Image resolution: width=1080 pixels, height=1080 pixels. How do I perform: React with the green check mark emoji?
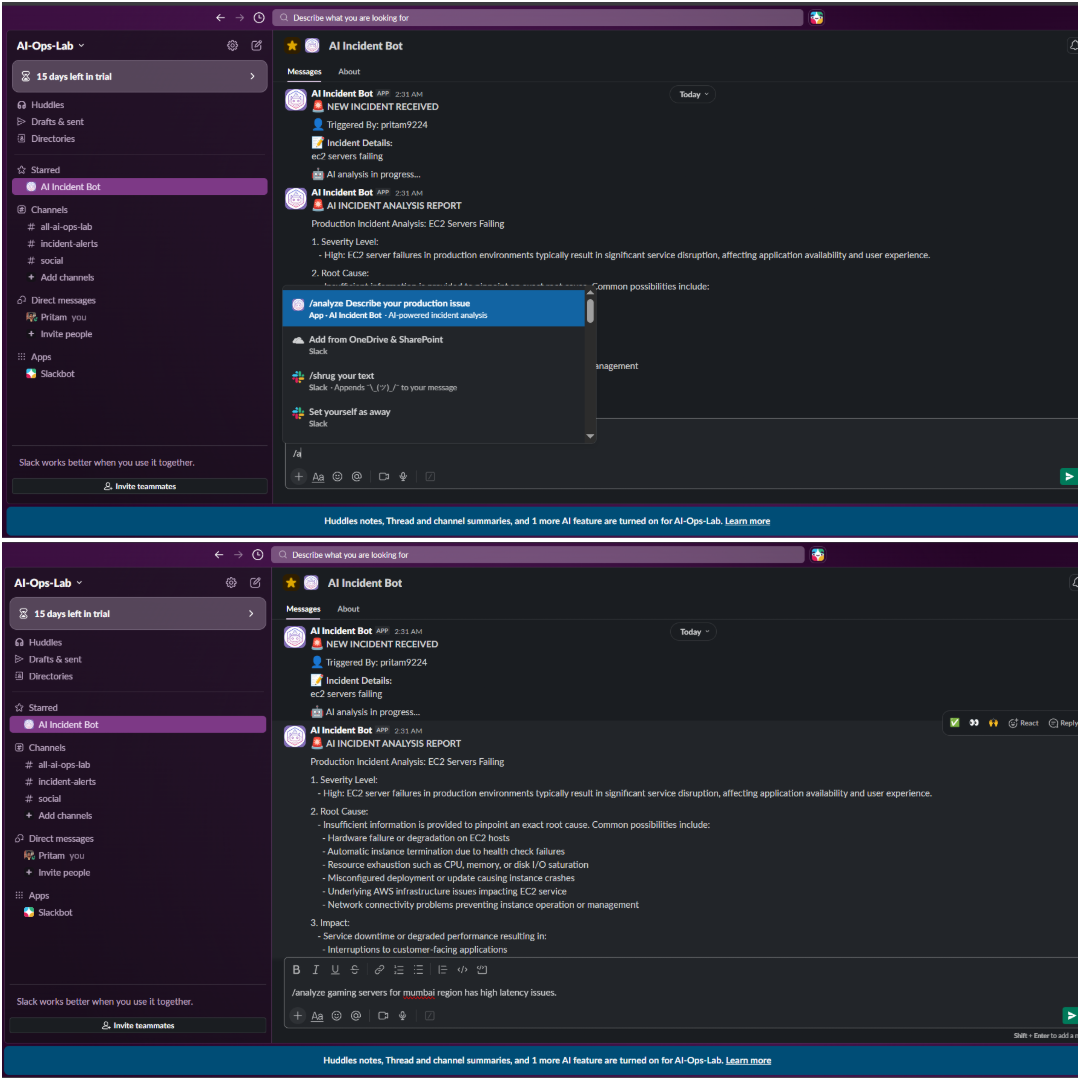pos(955,723)
